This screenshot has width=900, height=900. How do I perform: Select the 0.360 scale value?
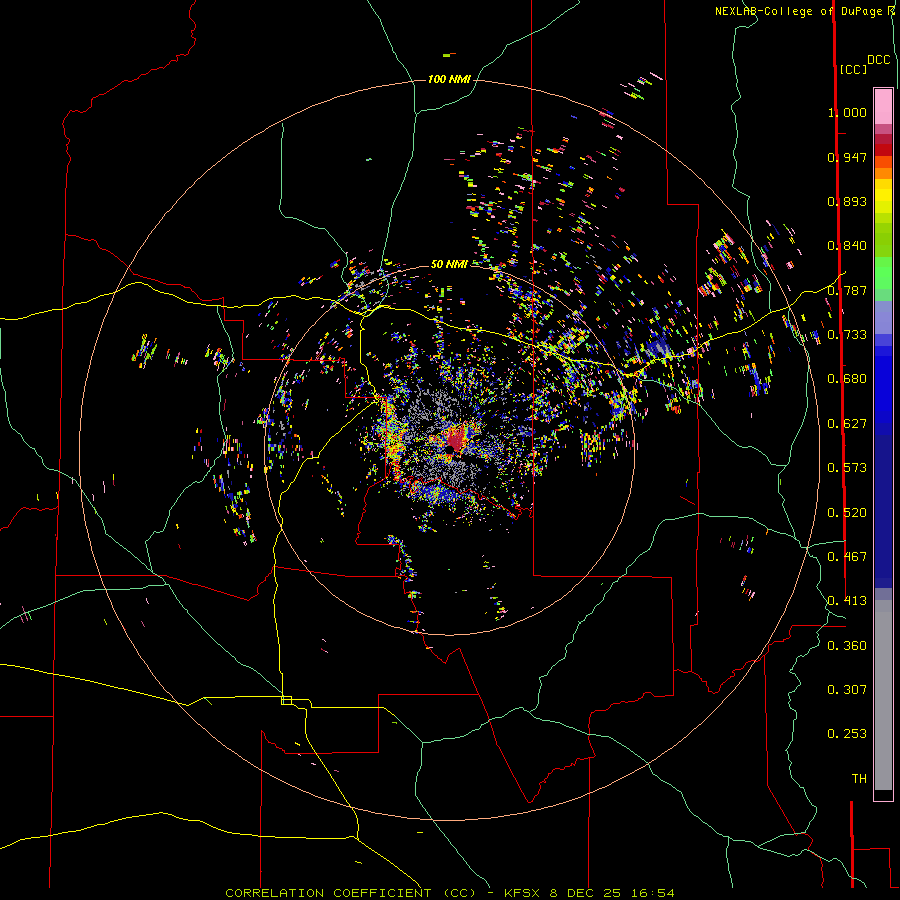pos(847,646)
